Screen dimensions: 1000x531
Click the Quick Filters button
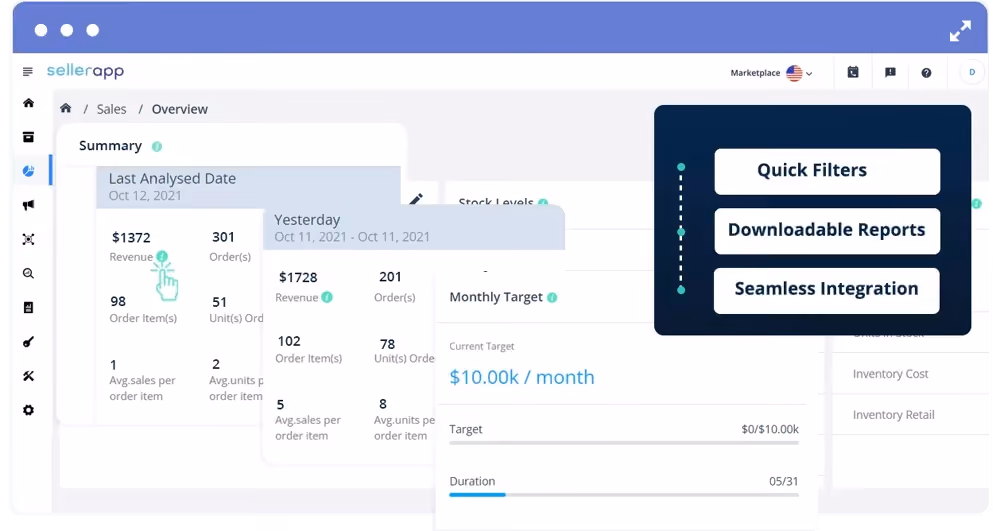[827, 171]
